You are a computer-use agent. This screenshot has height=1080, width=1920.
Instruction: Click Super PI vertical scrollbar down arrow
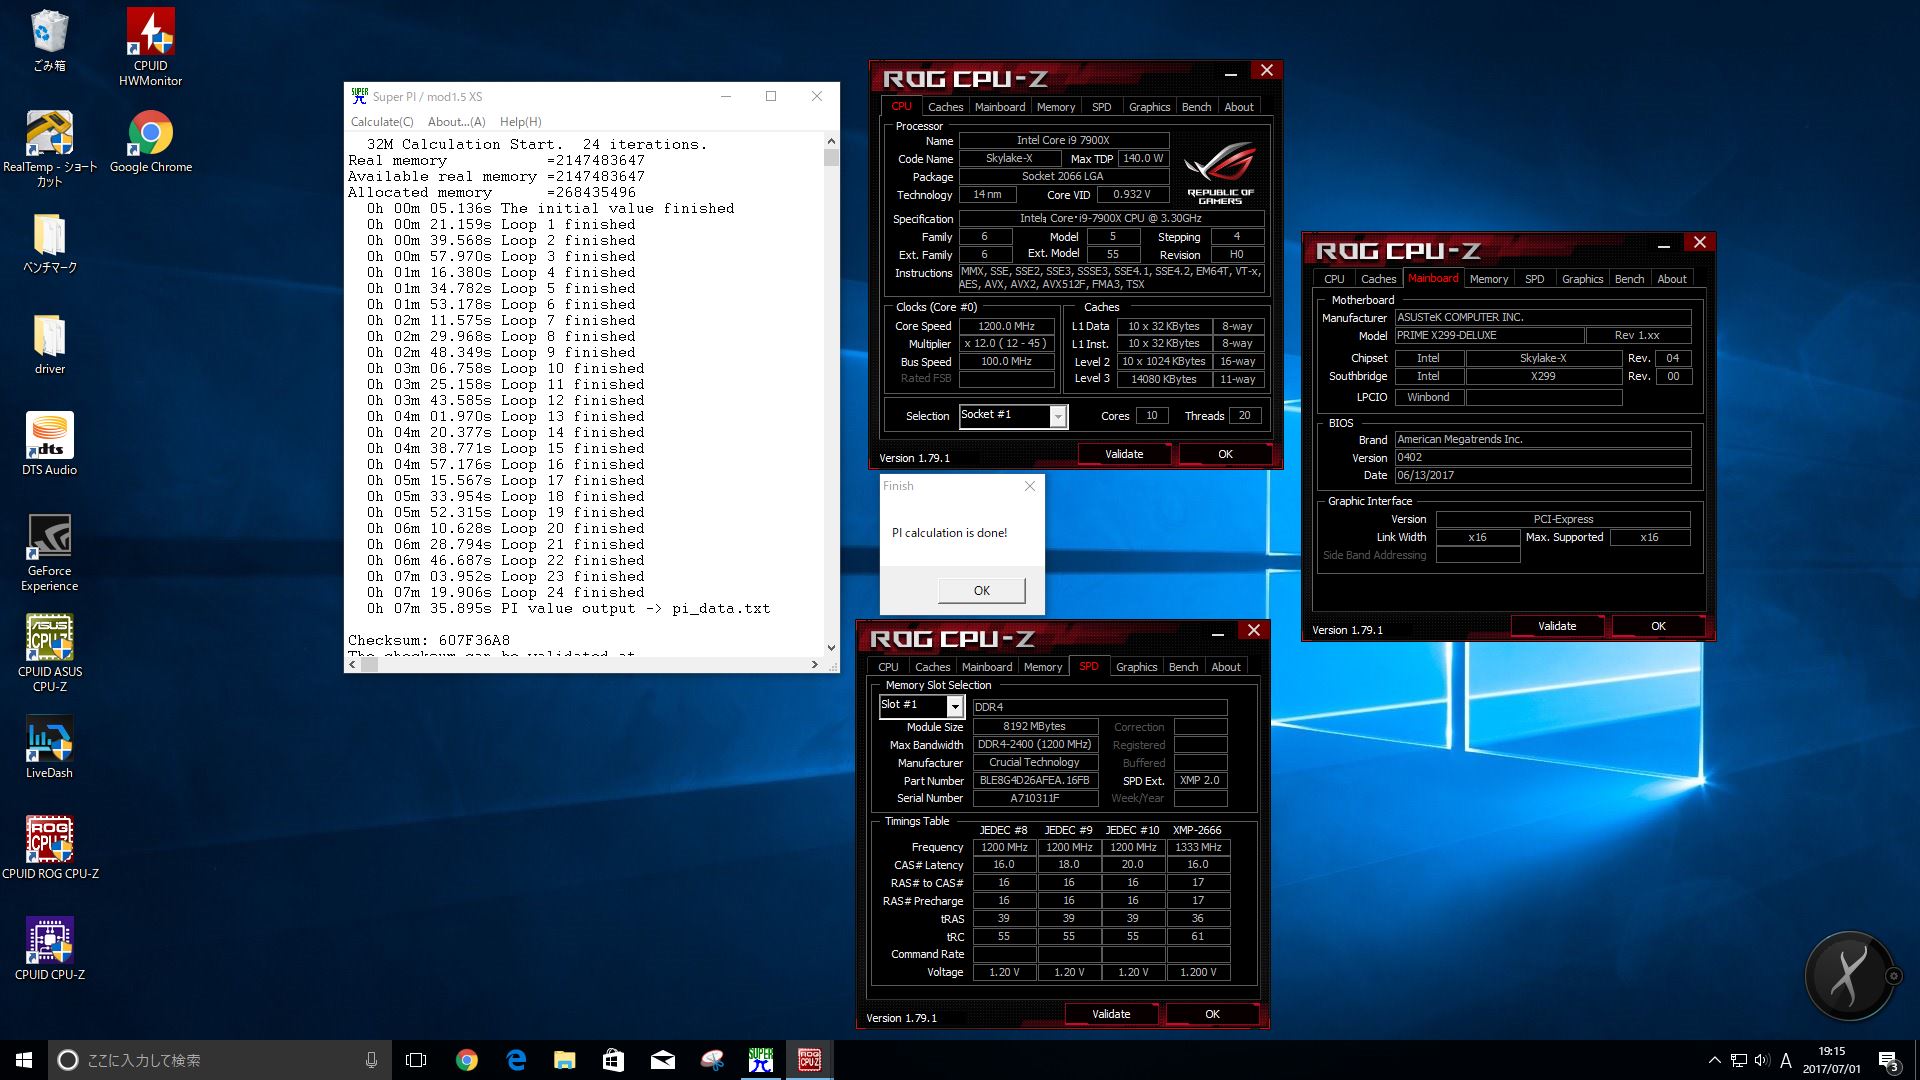831,648
